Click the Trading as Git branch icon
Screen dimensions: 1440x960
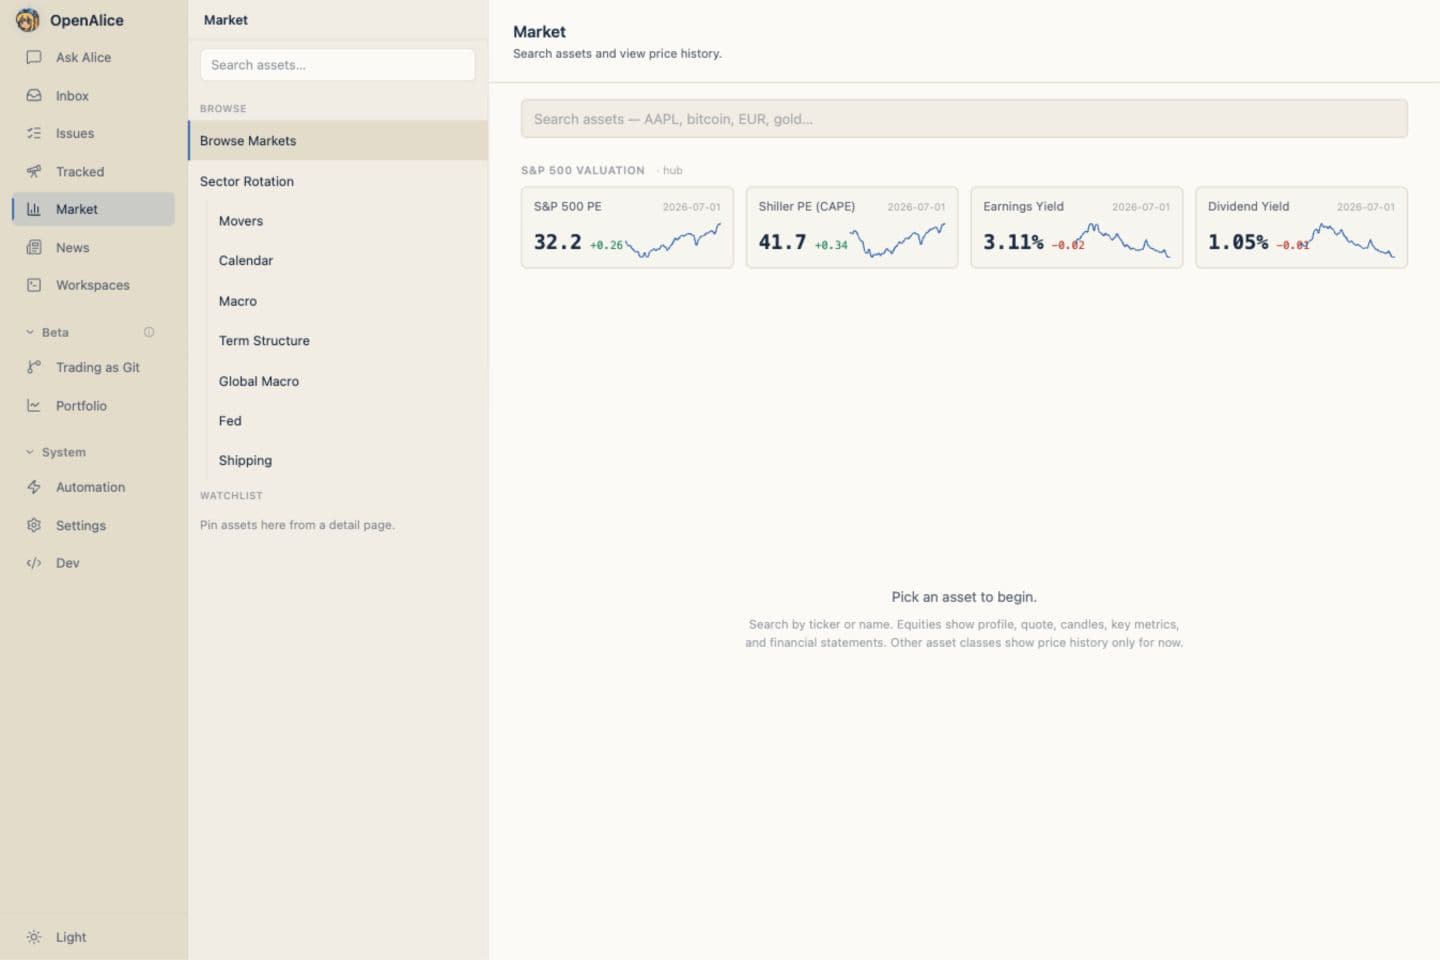pyautogui.click(x=34, y=368)
